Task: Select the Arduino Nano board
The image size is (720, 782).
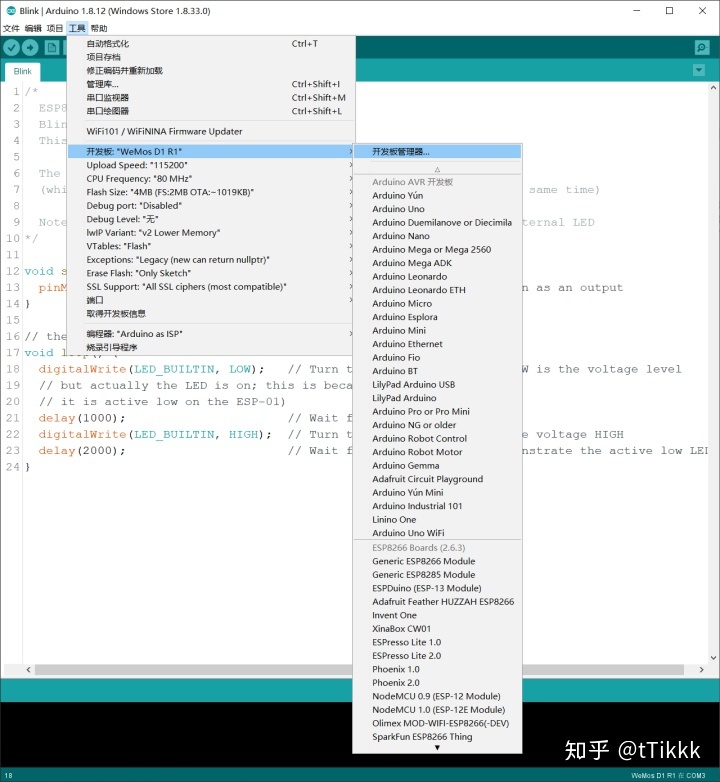Action: [437, 236]
